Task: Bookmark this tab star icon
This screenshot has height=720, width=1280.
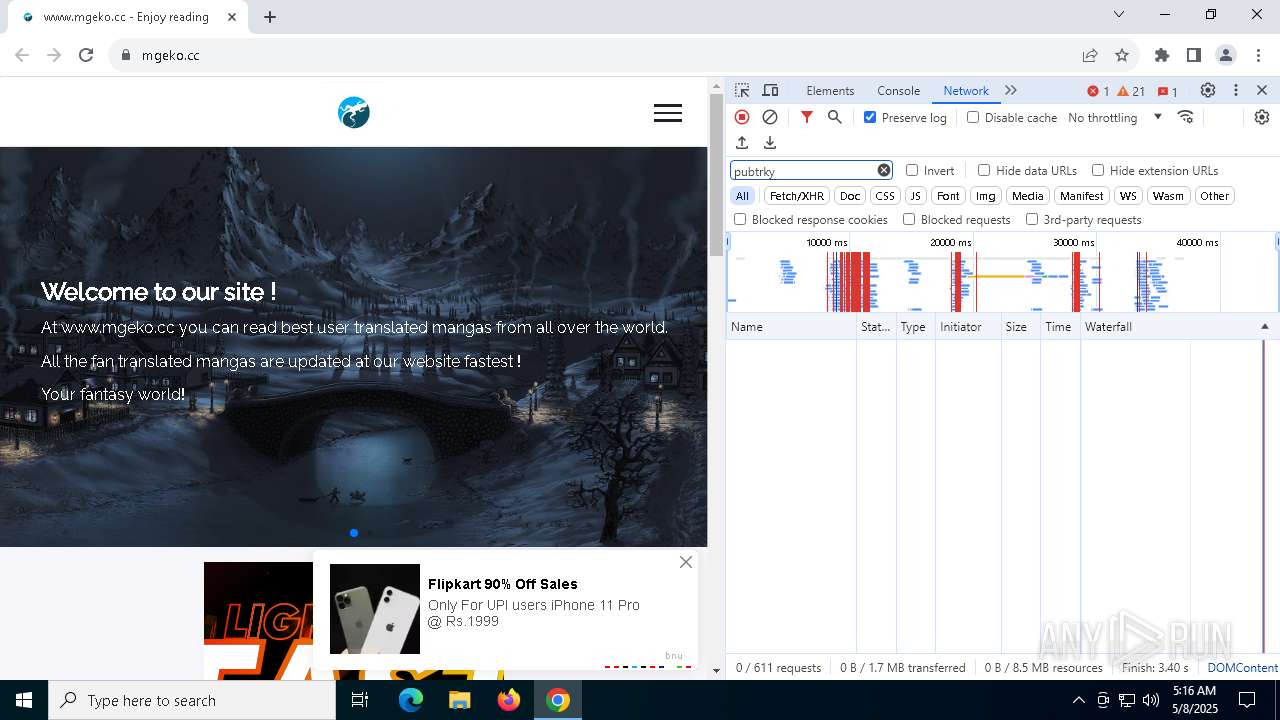Action: click(x=1122, y=55)
